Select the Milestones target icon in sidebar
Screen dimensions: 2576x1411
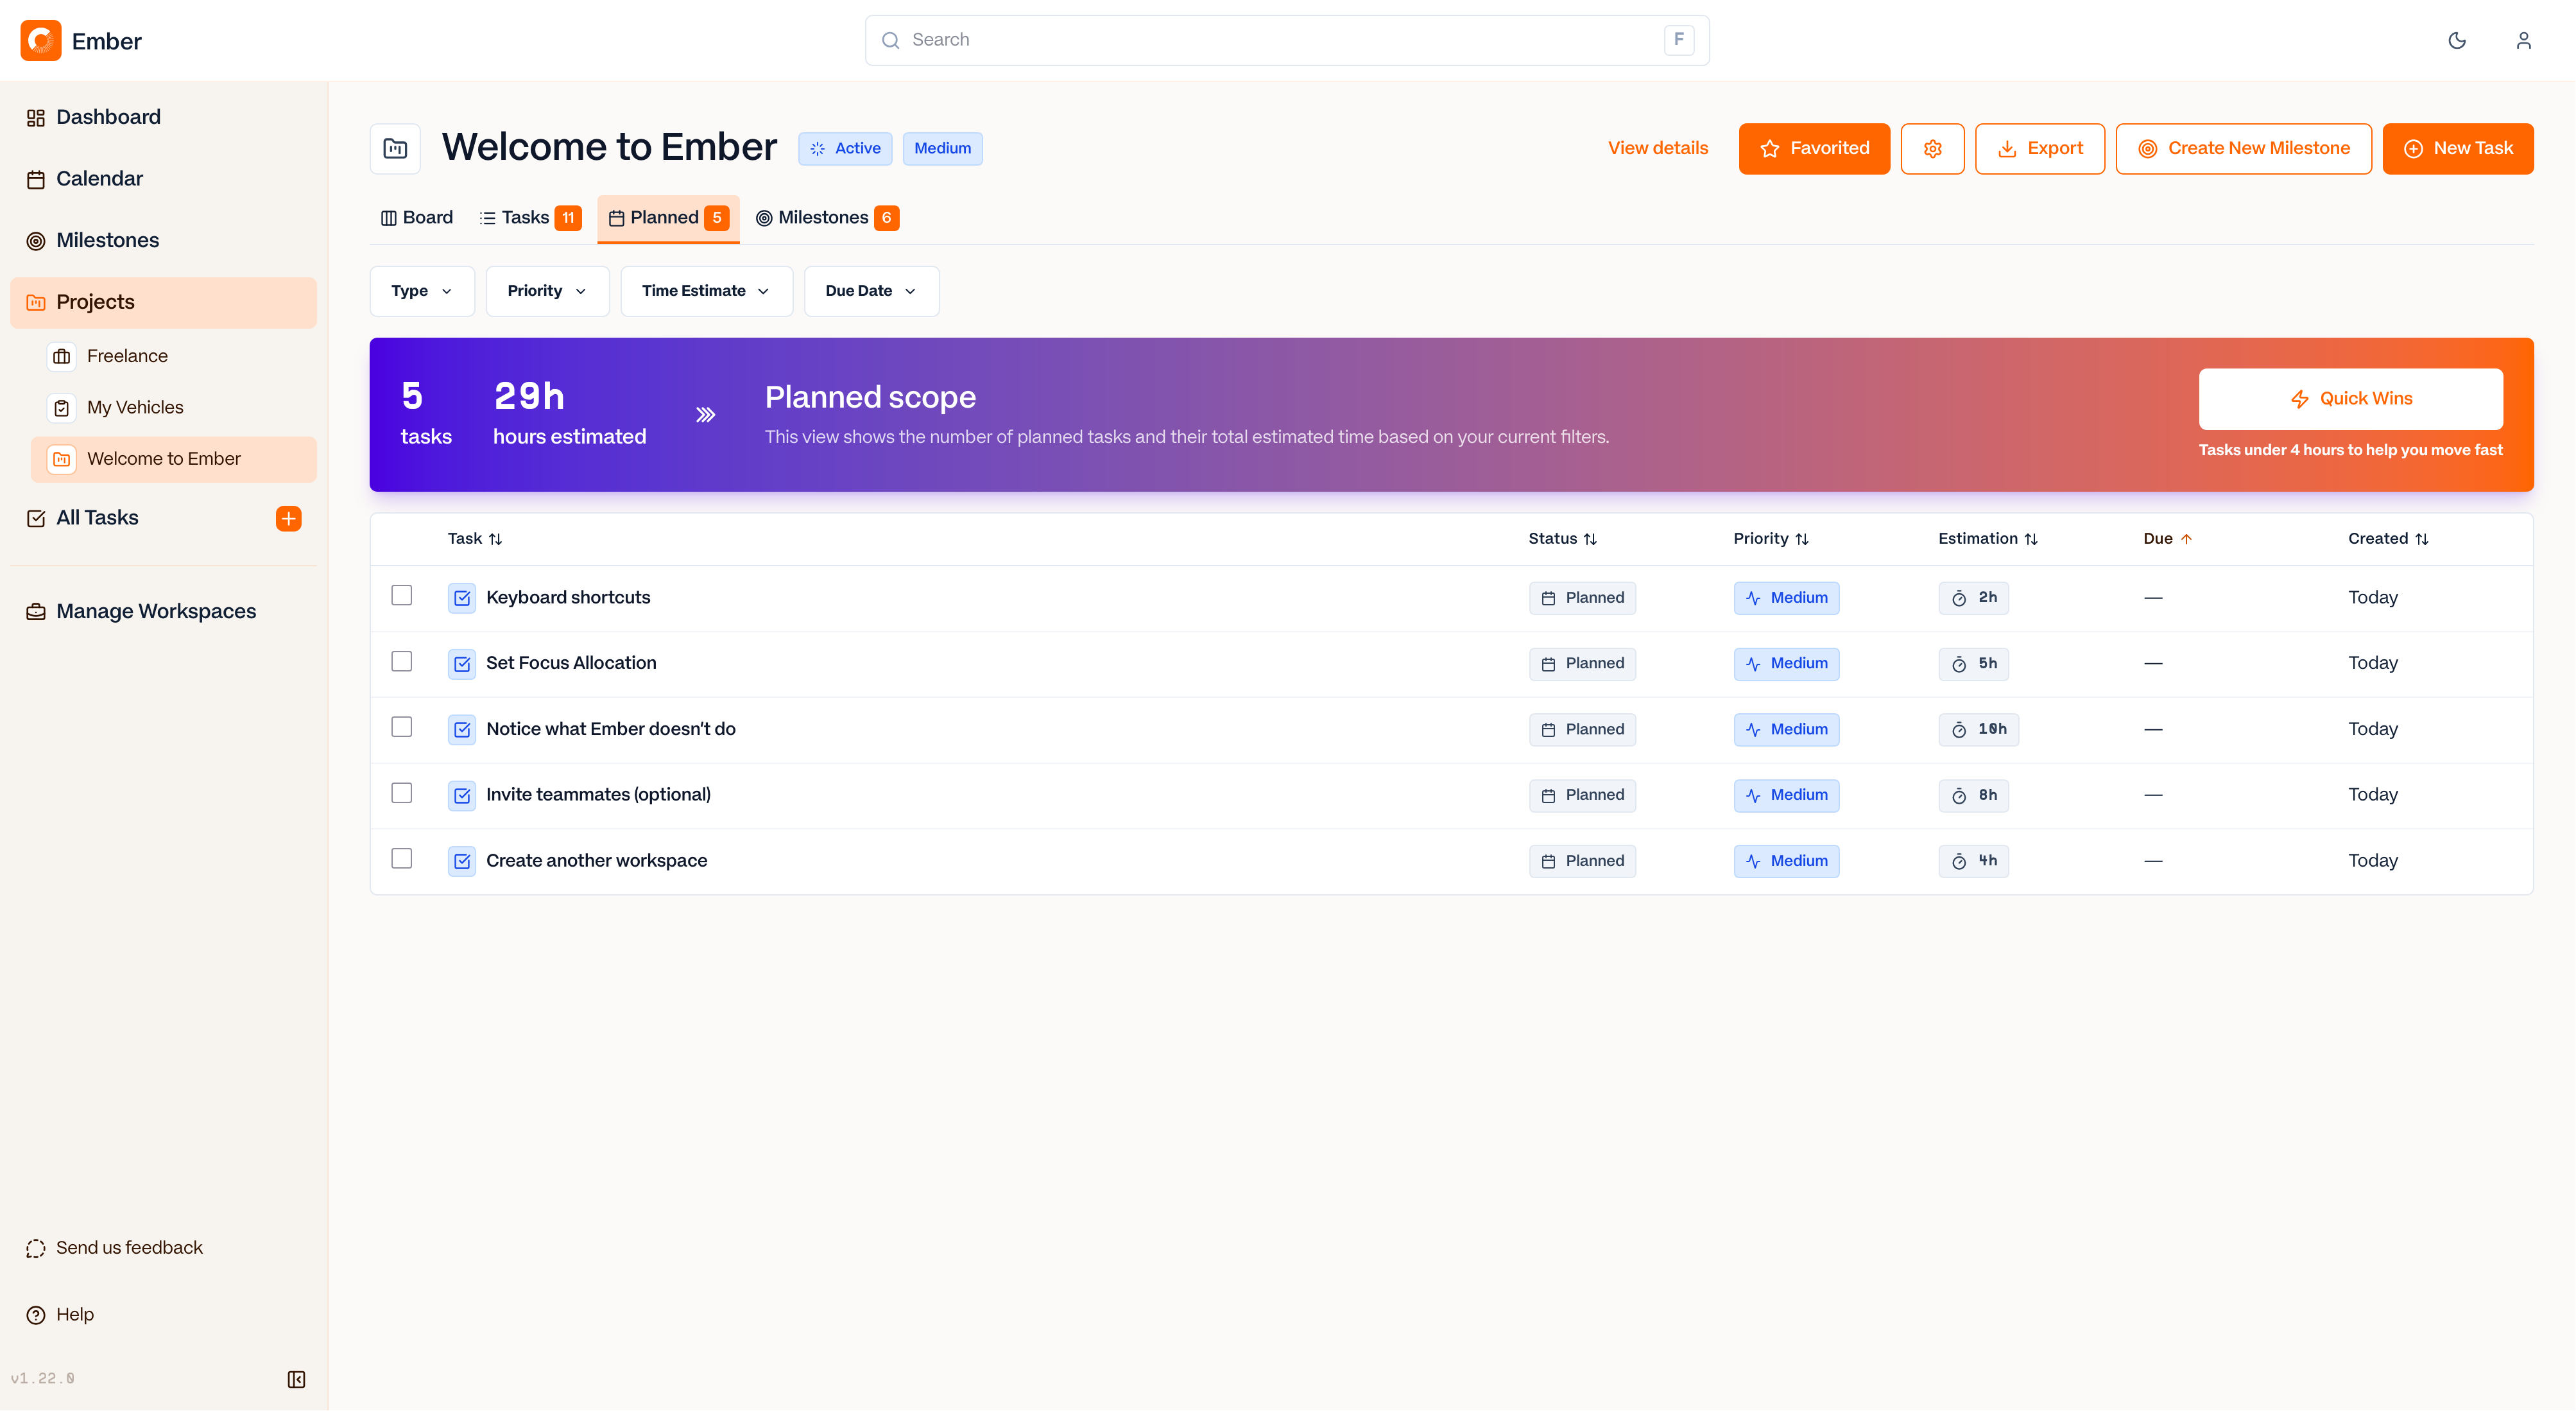(x=36, y=240)
